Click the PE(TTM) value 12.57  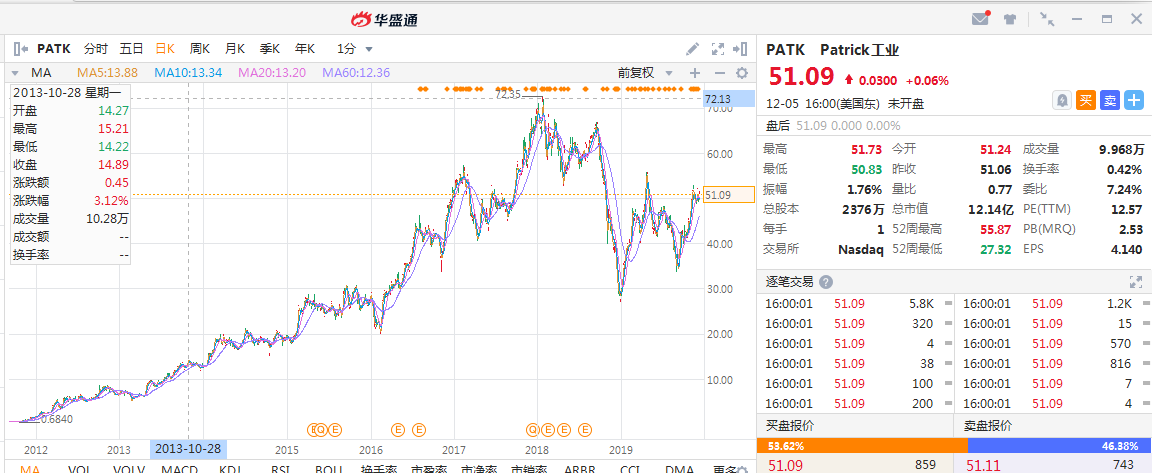(1126, 209)
